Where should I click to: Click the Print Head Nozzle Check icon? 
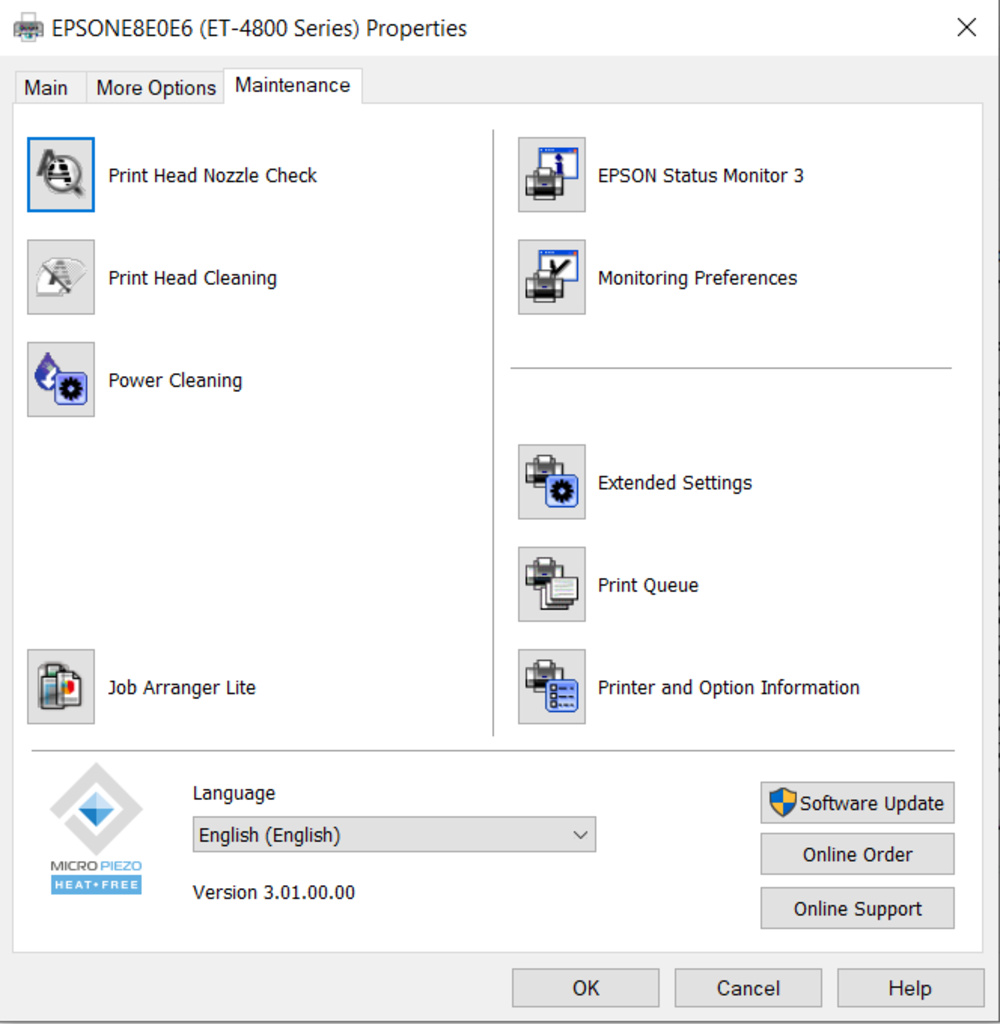tap(61, 175)
